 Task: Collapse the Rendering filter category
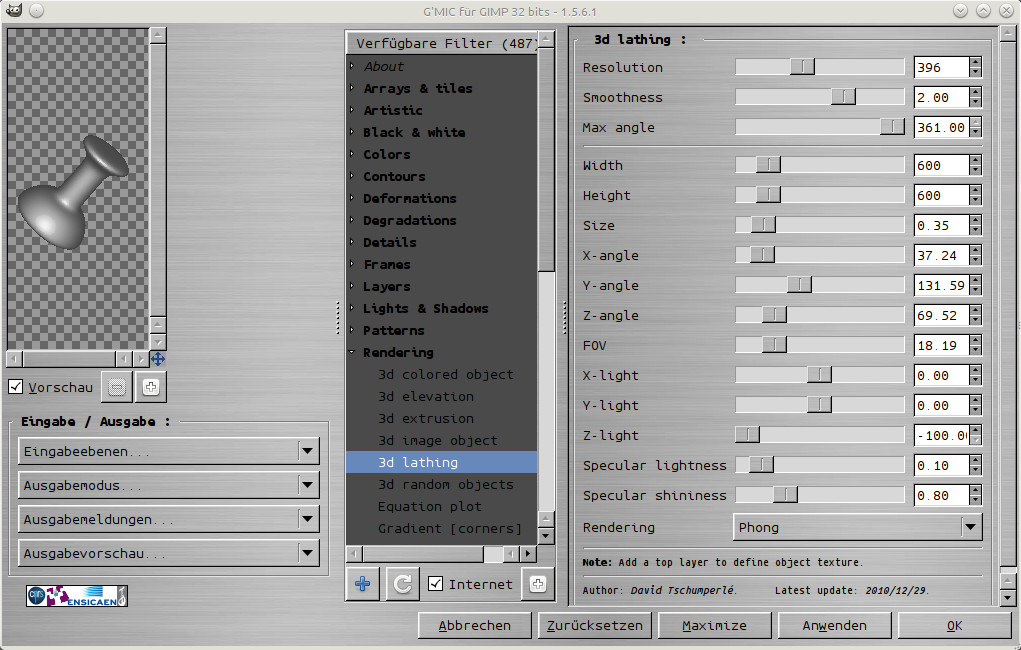point(352,352)
